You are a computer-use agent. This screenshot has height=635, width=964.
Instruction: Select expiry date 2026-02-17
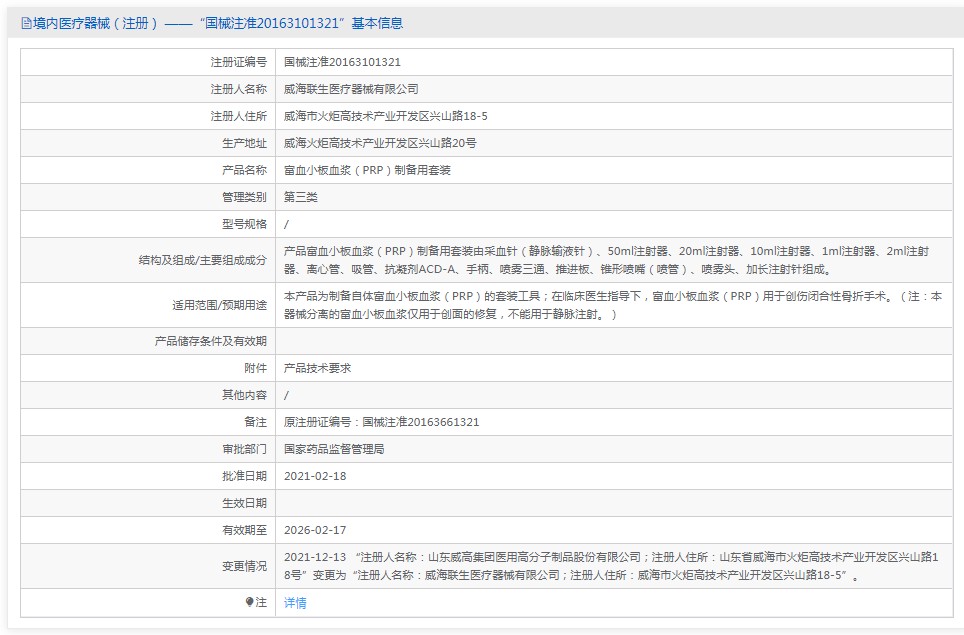[315, 530]
